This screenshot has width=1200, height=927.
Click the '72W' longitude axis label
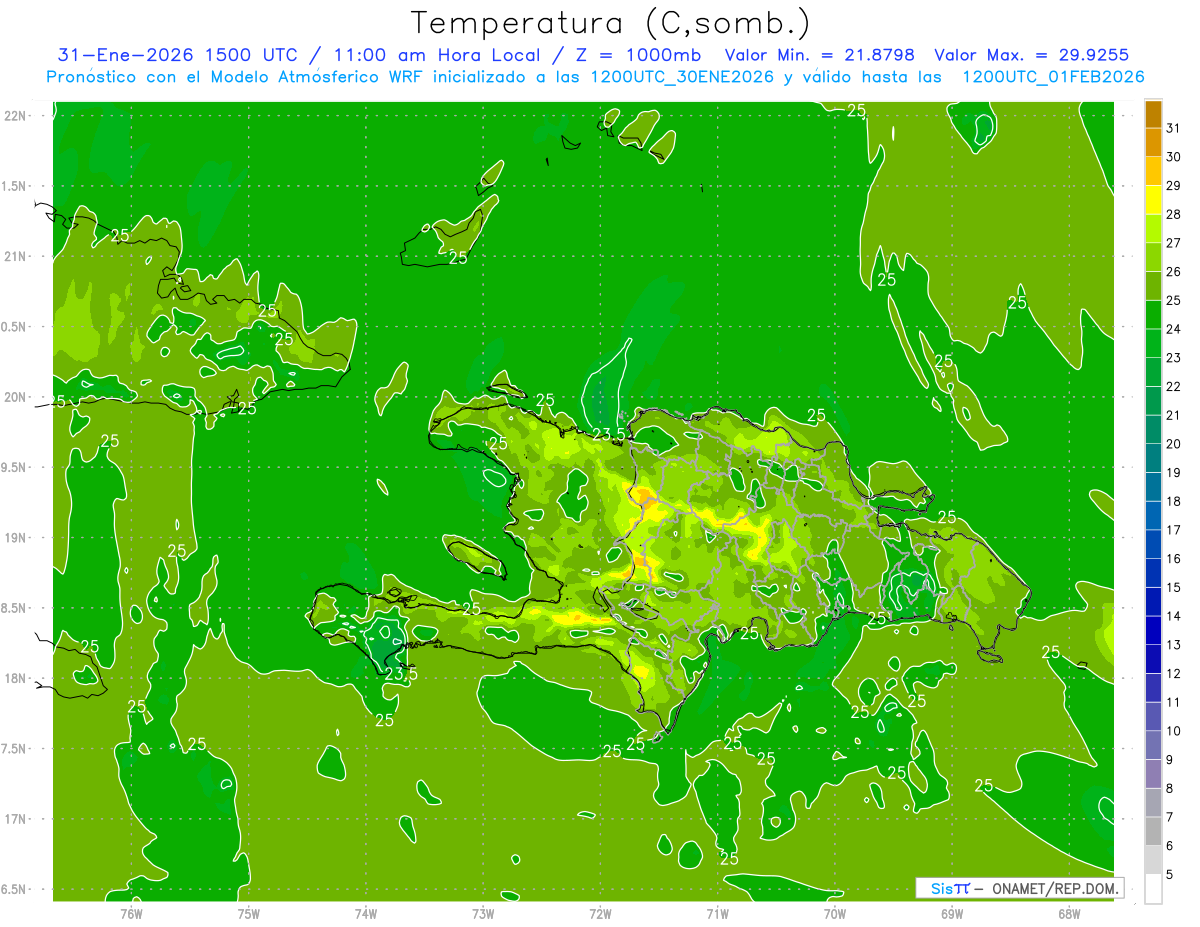tap(600, 913)
